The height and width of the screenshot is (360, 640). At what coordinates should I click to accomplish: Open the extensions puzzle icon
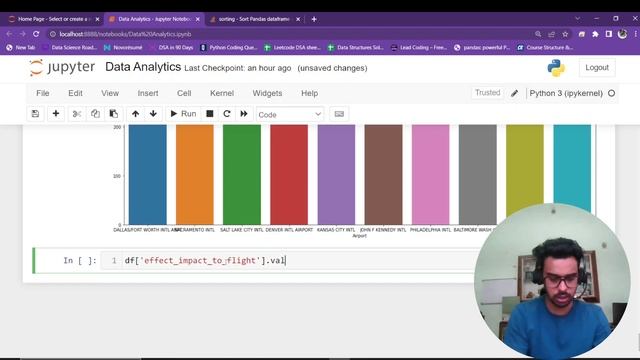click(595, 34)
